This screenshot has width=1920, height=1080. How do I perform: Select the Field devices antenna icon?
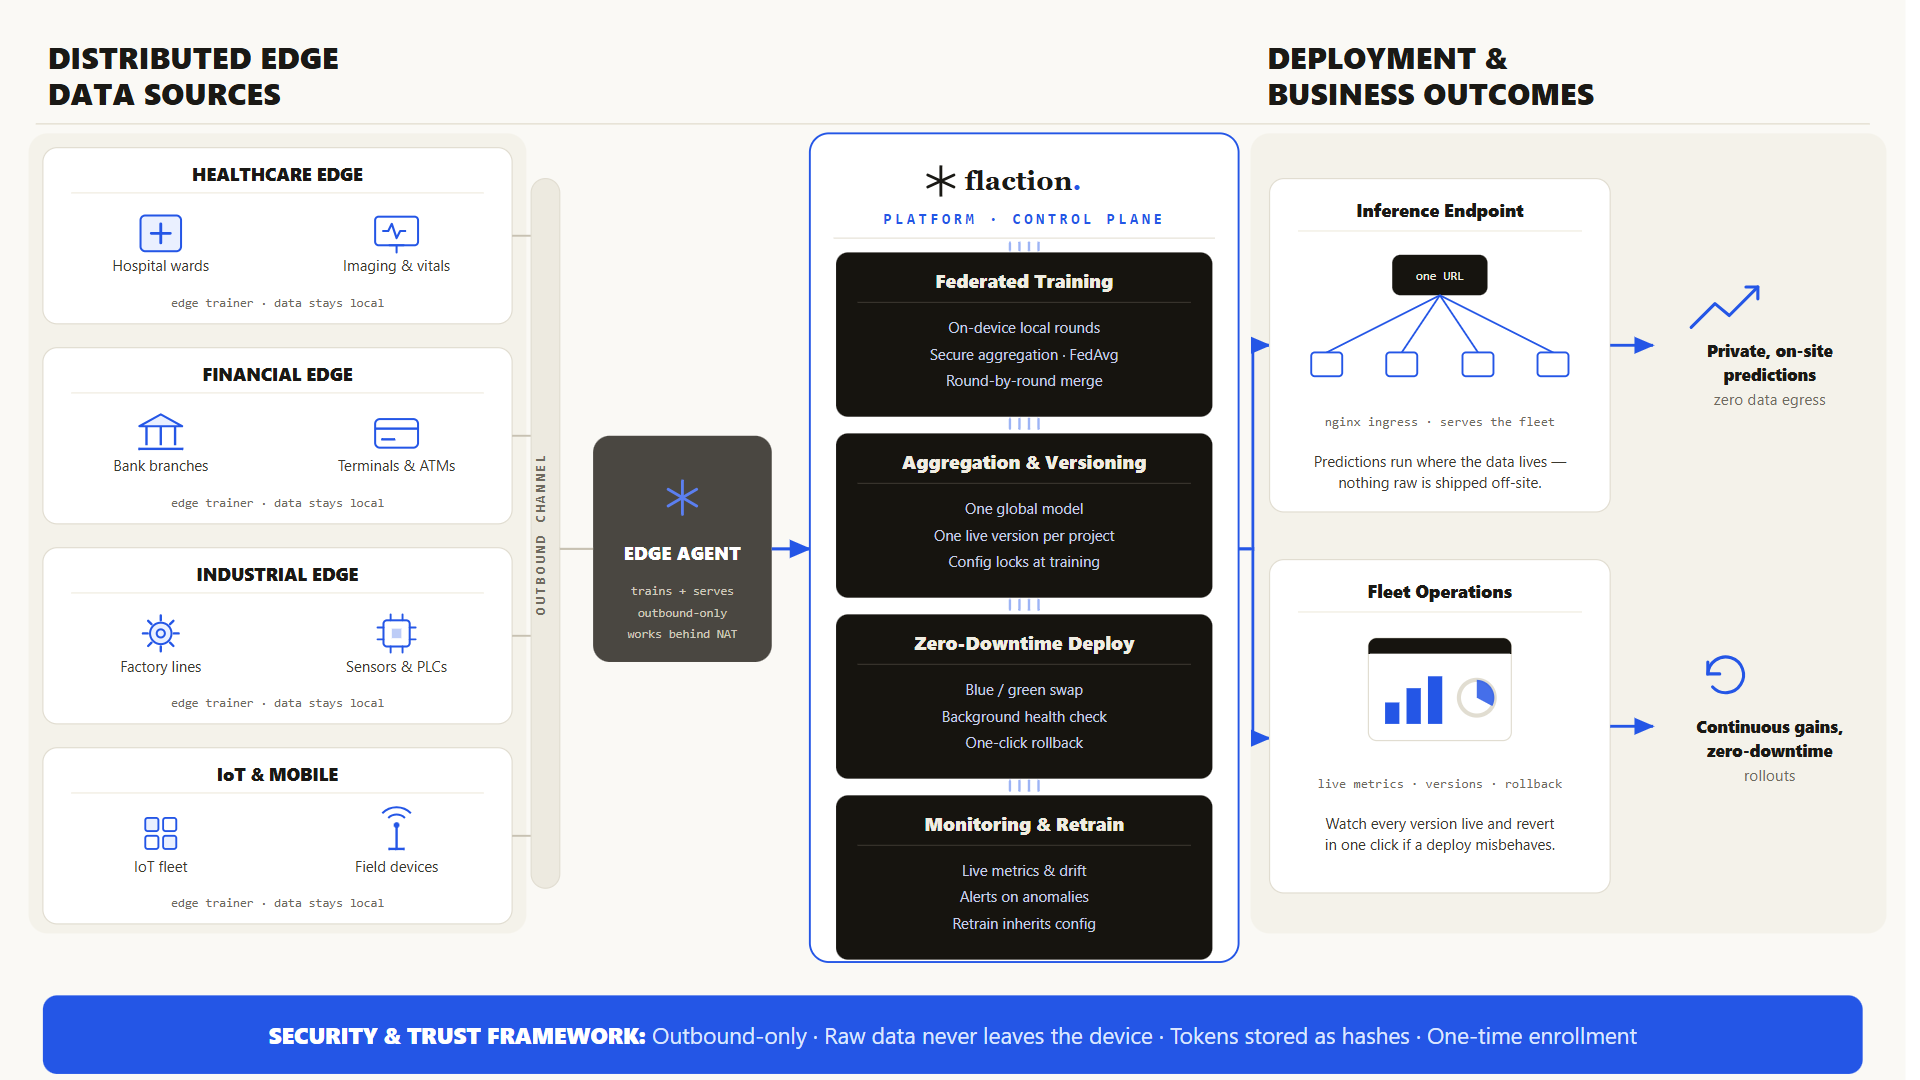pos(396,828)
